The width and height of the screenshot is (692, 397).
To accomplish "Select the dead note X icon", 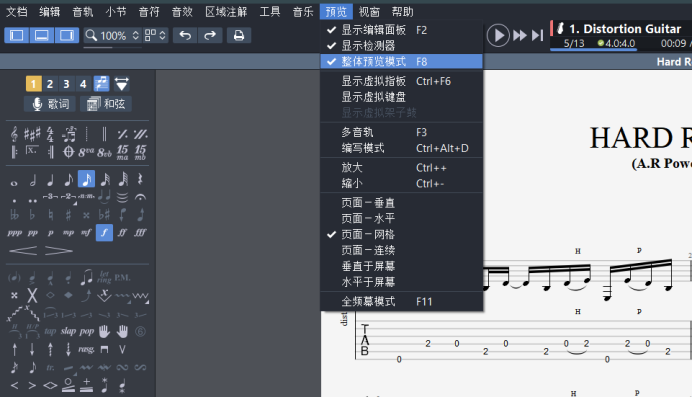I will click(32, 295).
